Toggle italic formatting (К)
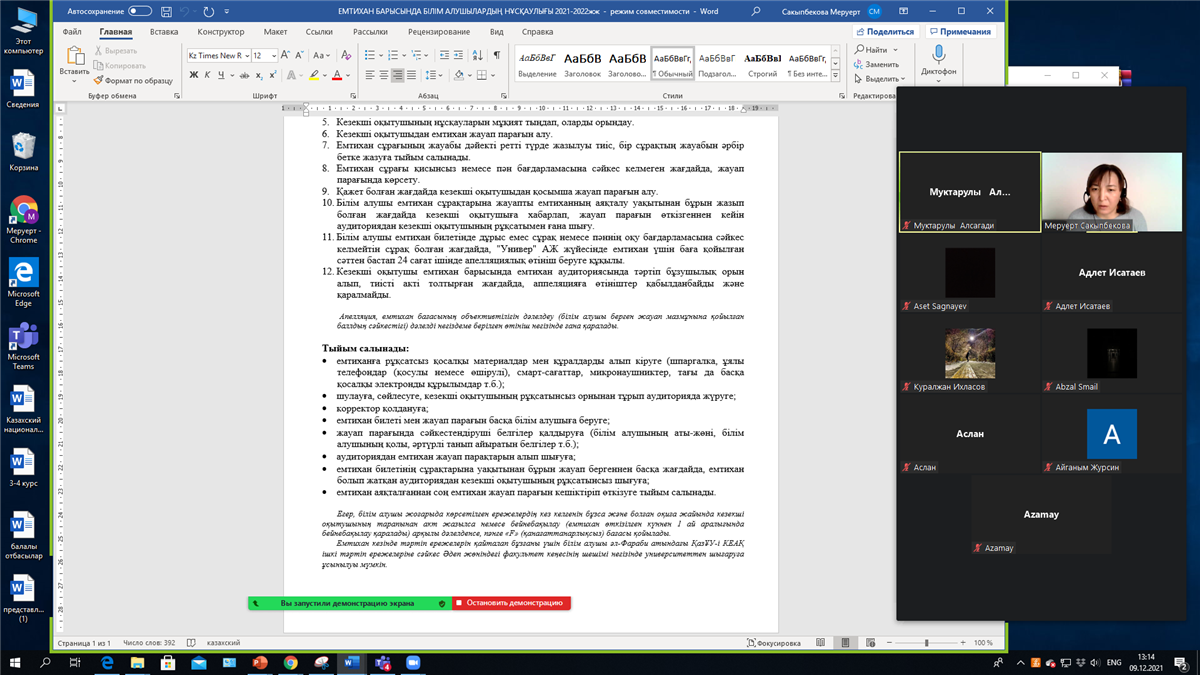Viewport: 1200px width, 675px height. (x=207, y=75)
